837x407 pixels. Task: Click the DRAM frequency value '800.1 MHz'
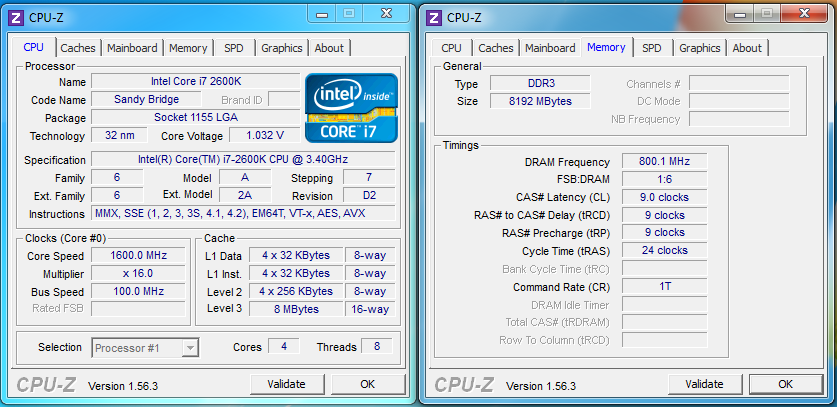coord(665,161)
